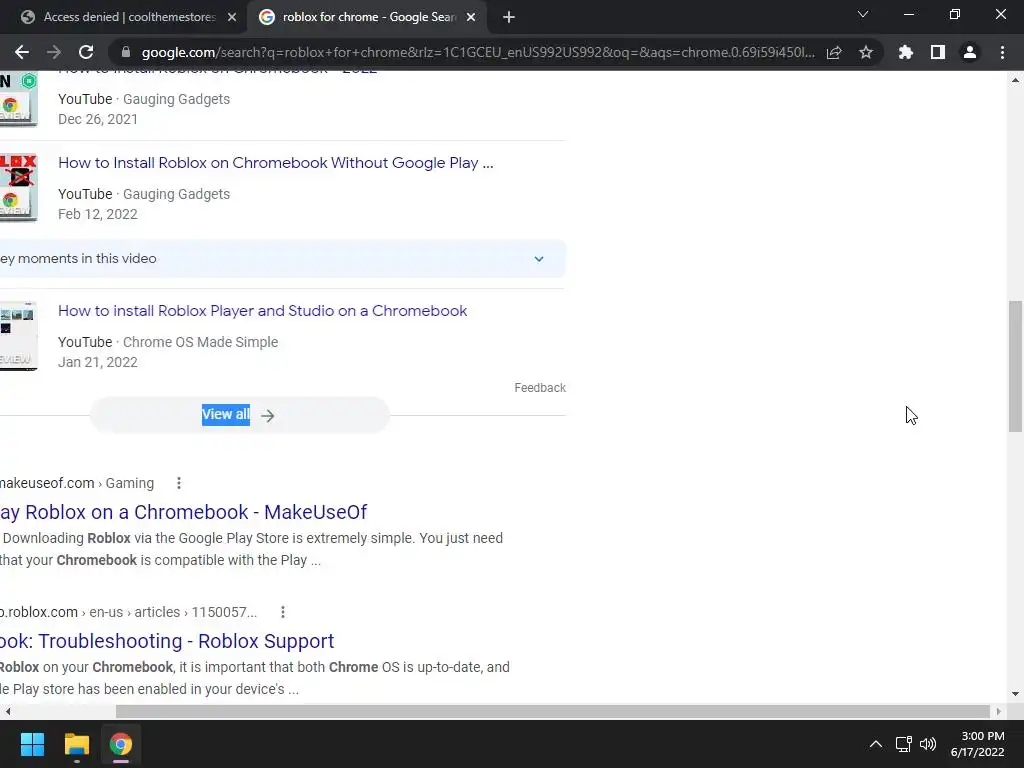1024x768 pixels.
Task: Click Chrome OS Made Simple video thumbnail
Action: point(18,336)
